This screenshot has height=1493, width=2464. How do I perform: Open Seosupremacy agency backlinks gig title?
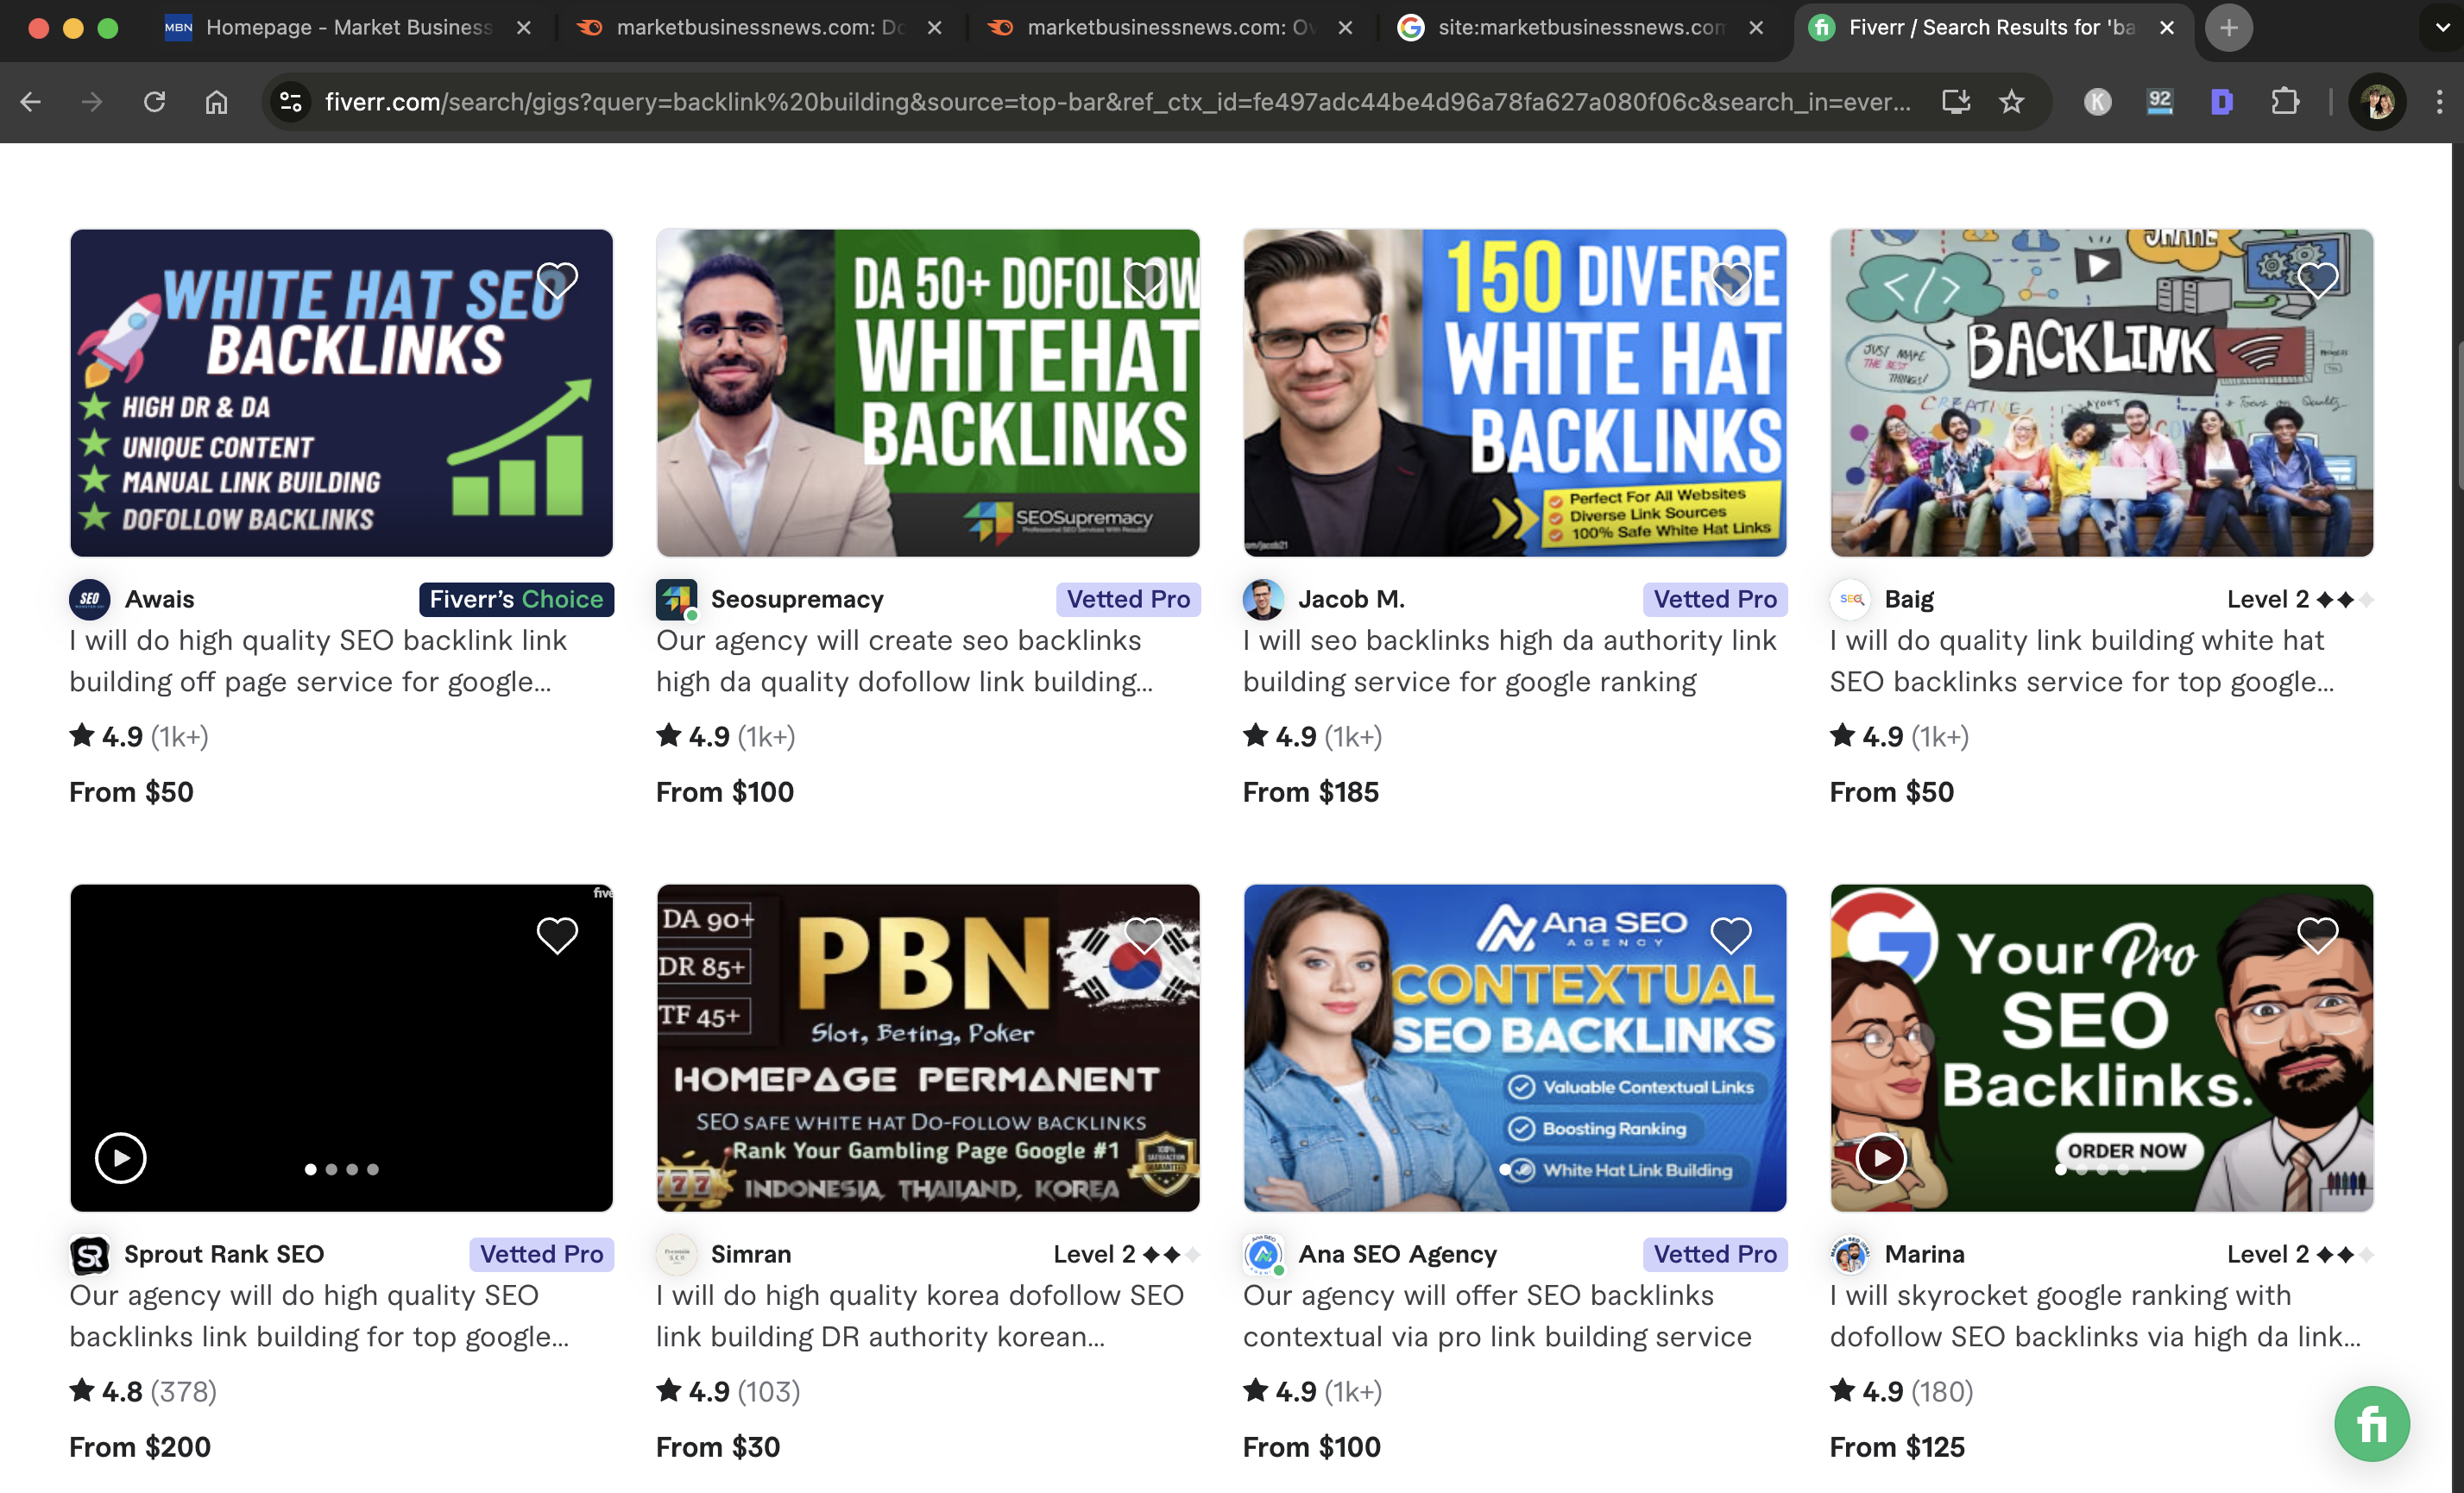point(904,660)
